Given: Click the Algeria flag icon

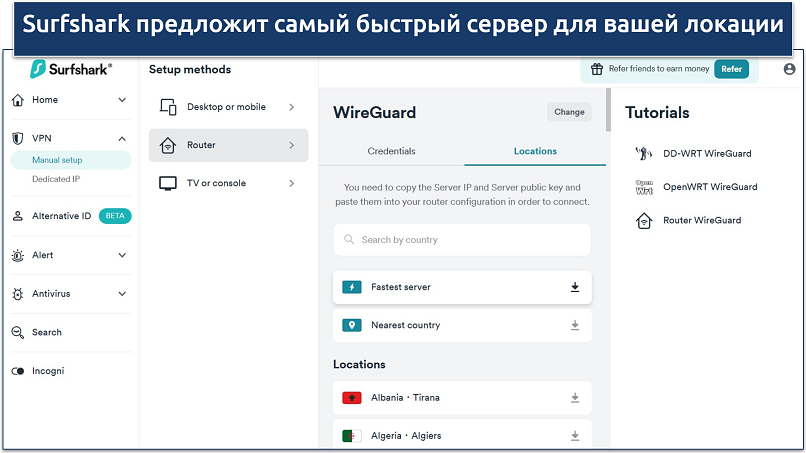Looking at the screenshot, I should (x=352, y=436).
